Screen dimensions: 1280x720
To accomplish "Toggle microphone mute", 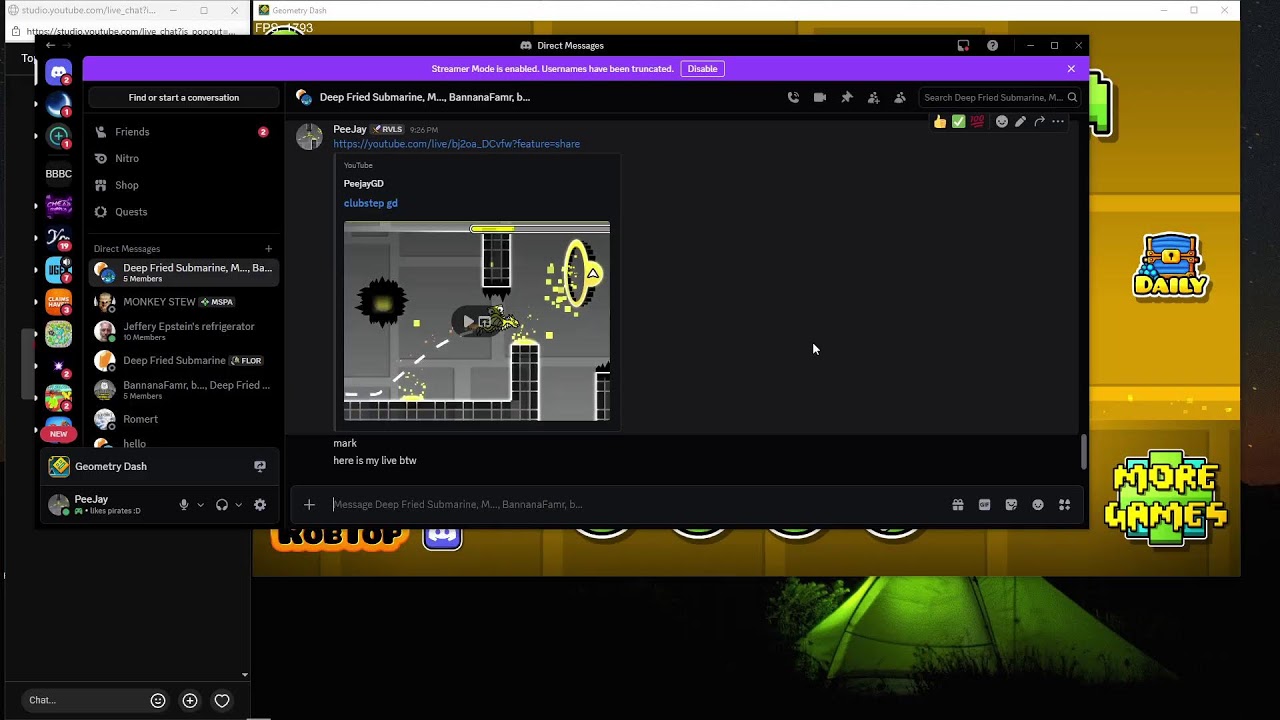I will [x=184, y=505].
